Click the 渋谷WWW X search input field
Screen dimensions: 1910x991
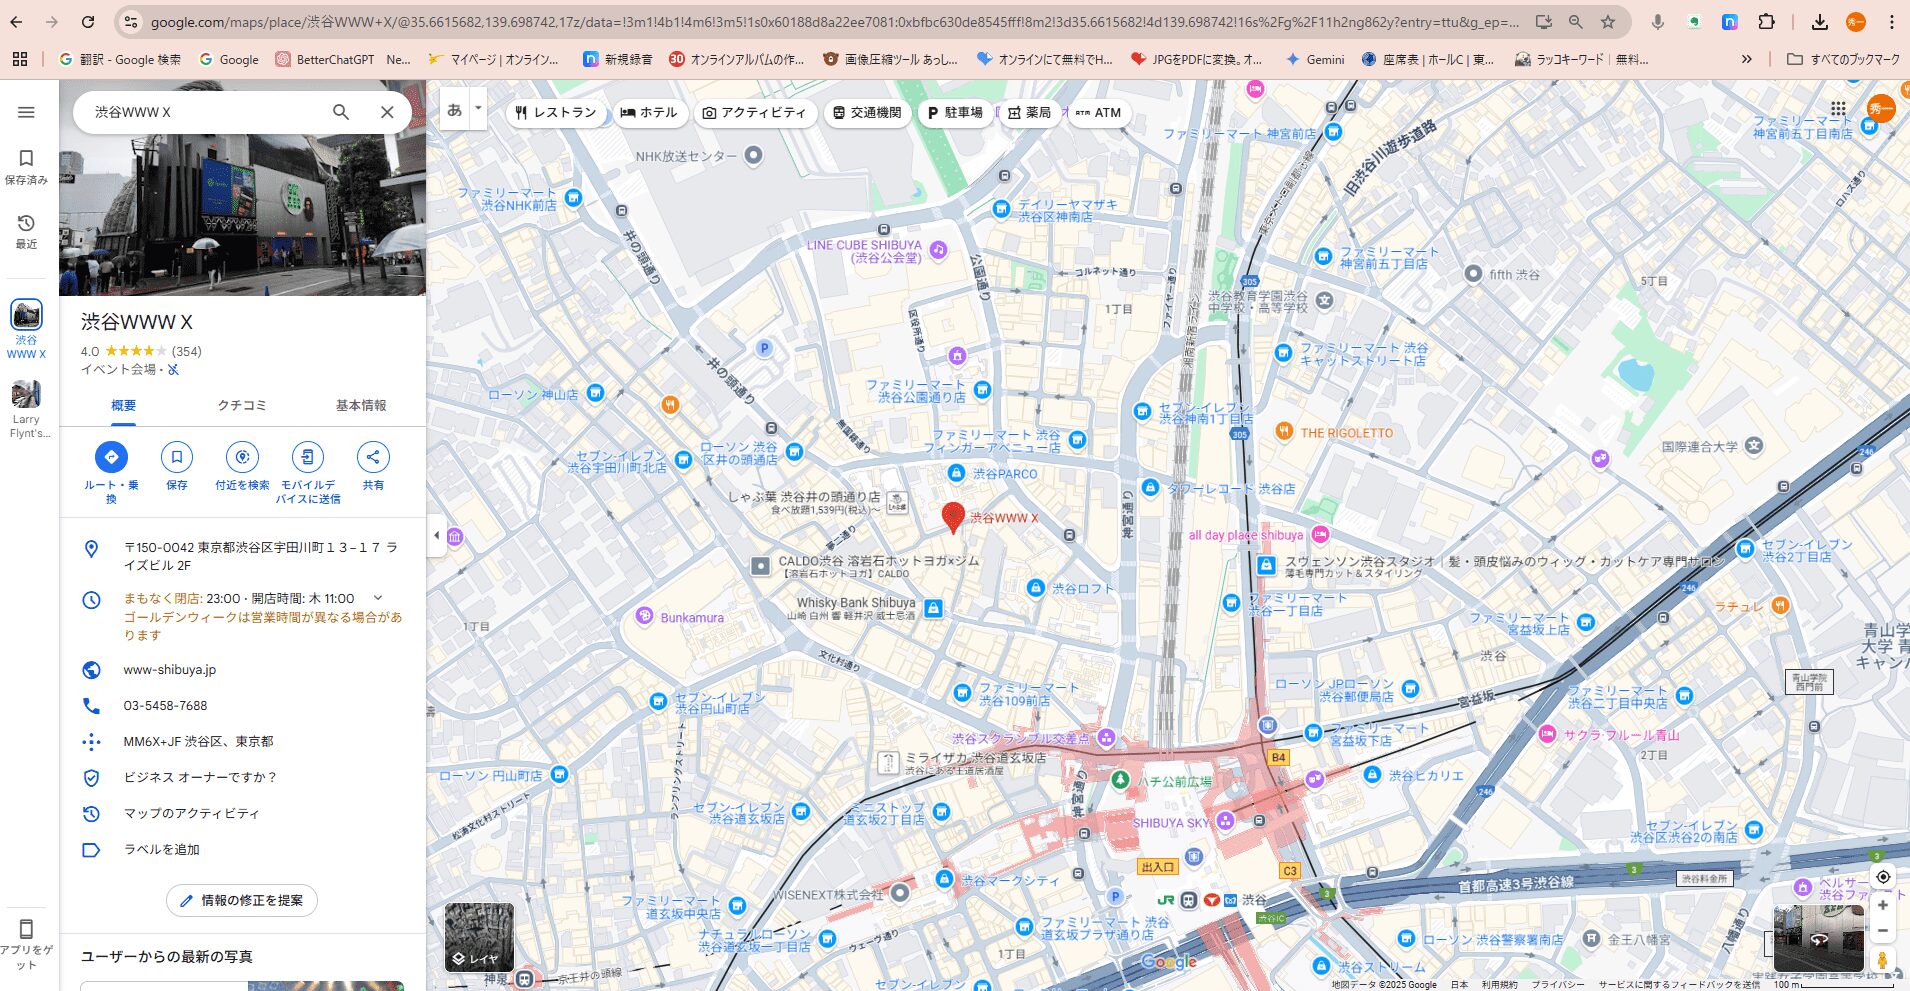coord(200,112)
